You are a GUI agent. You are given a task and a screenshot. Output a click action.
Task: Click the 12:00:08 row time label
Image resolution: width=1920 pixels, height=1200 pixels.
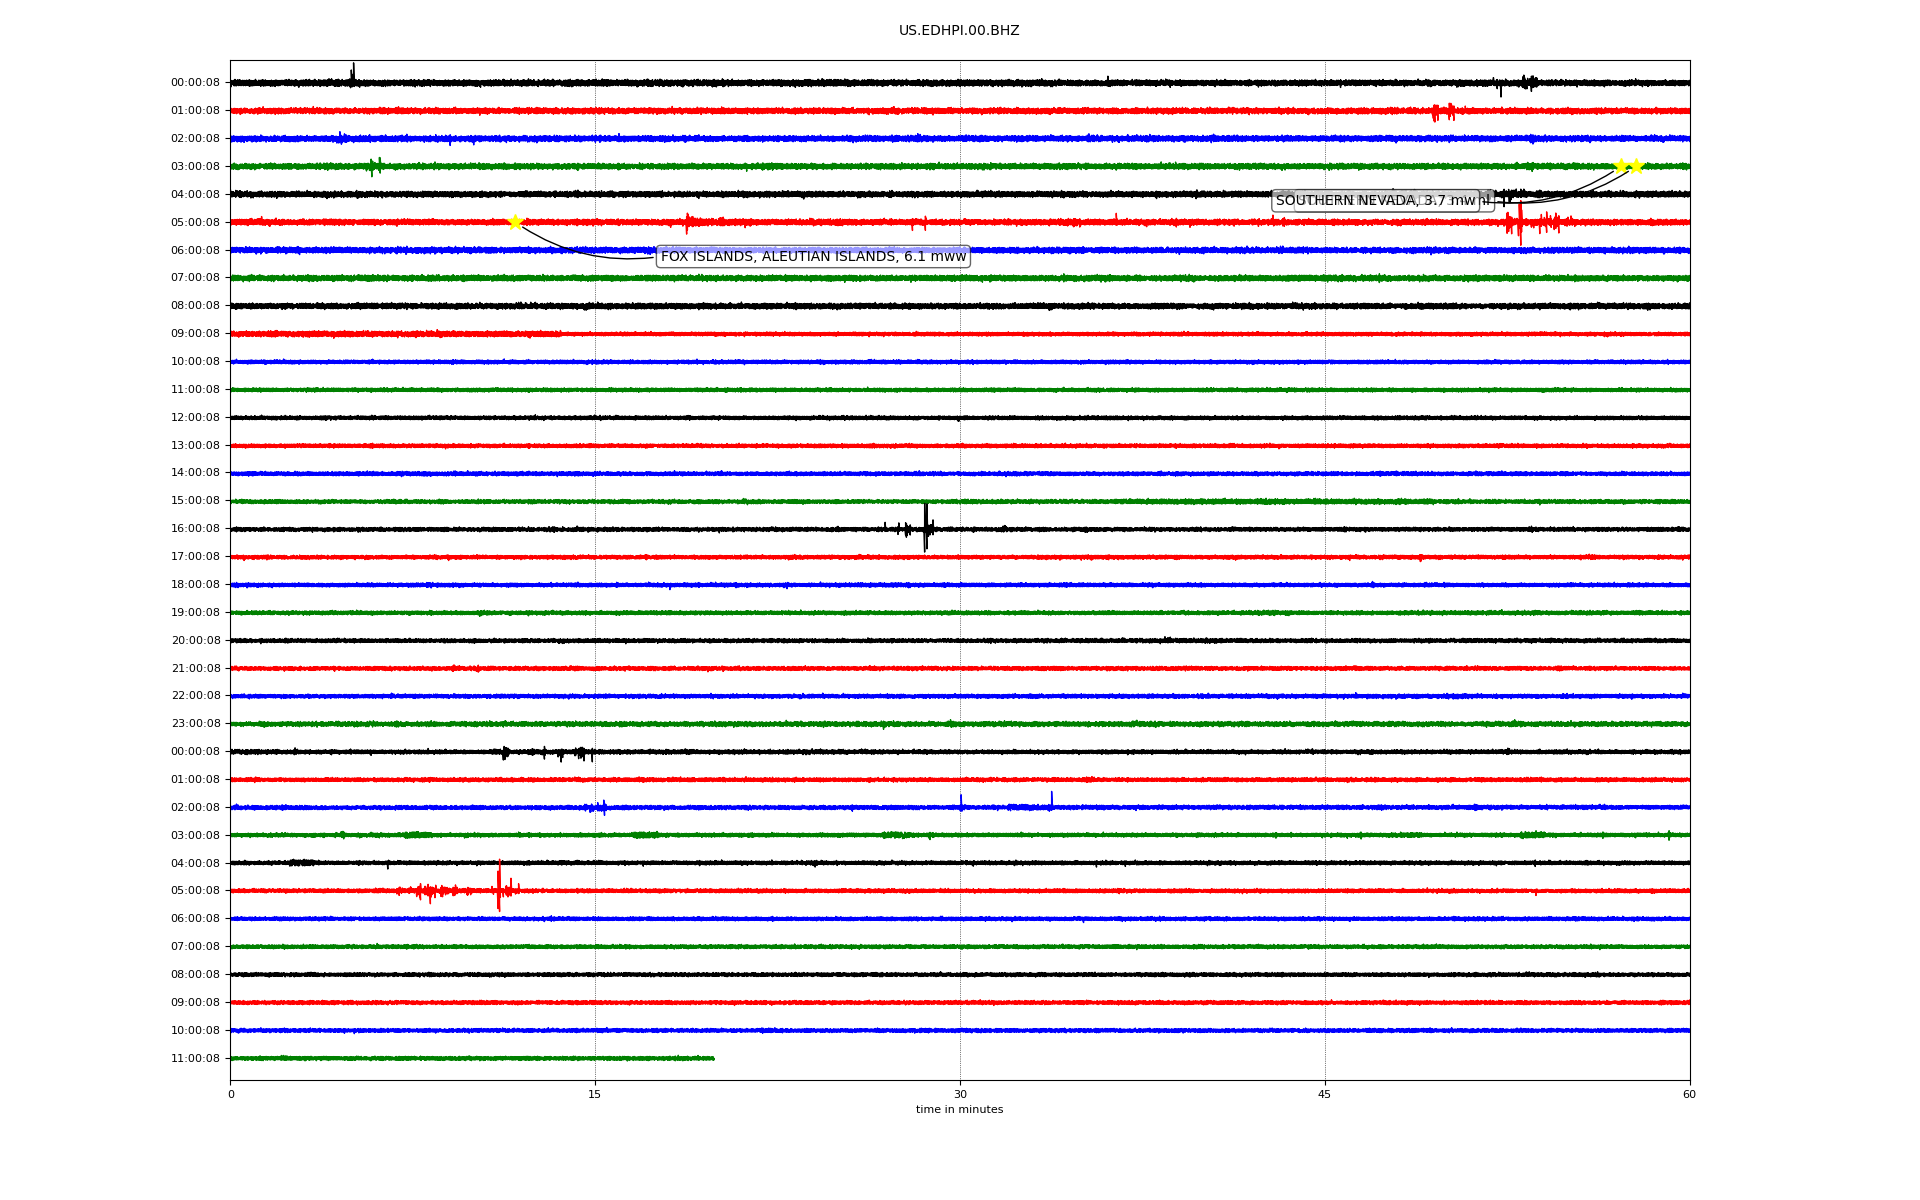pyautogui.click(x=195, y=418)
